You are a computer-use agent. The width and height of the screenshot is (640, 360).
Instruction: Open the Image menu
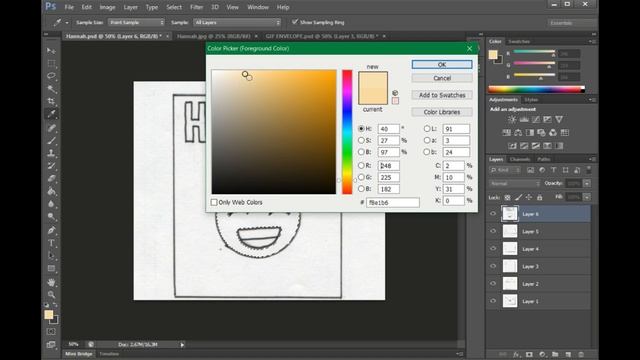point(107,7)
